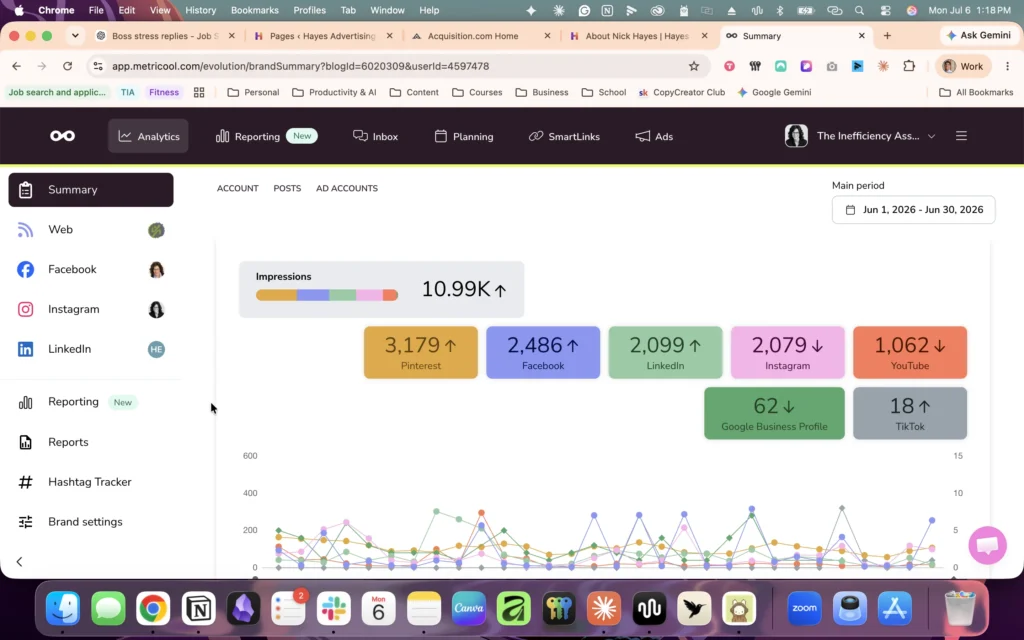Open SmartLinks in the top navigation
Viewport: 1024px width, 640px height.
click(564, 136)
